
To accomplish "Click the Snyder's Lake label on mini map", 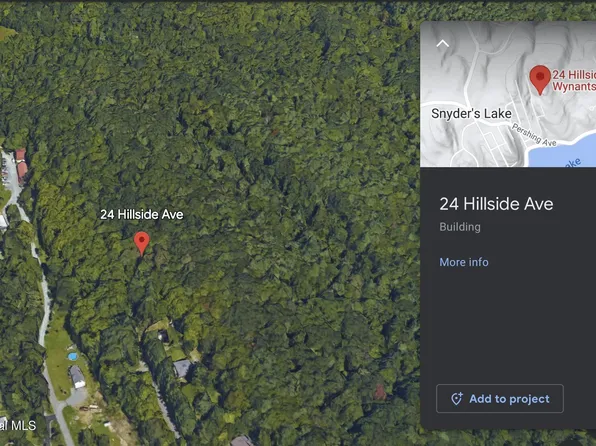I will pyautogui.click(x=471, y=113).
